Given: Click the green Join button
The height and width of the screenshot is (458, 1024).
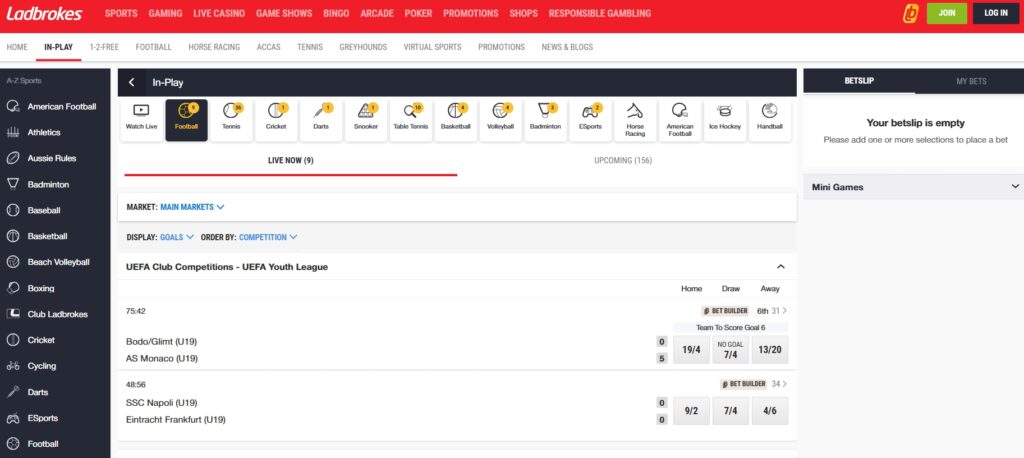Looking at the screenshot, I should pyautogui.click(x=947, y=13).
